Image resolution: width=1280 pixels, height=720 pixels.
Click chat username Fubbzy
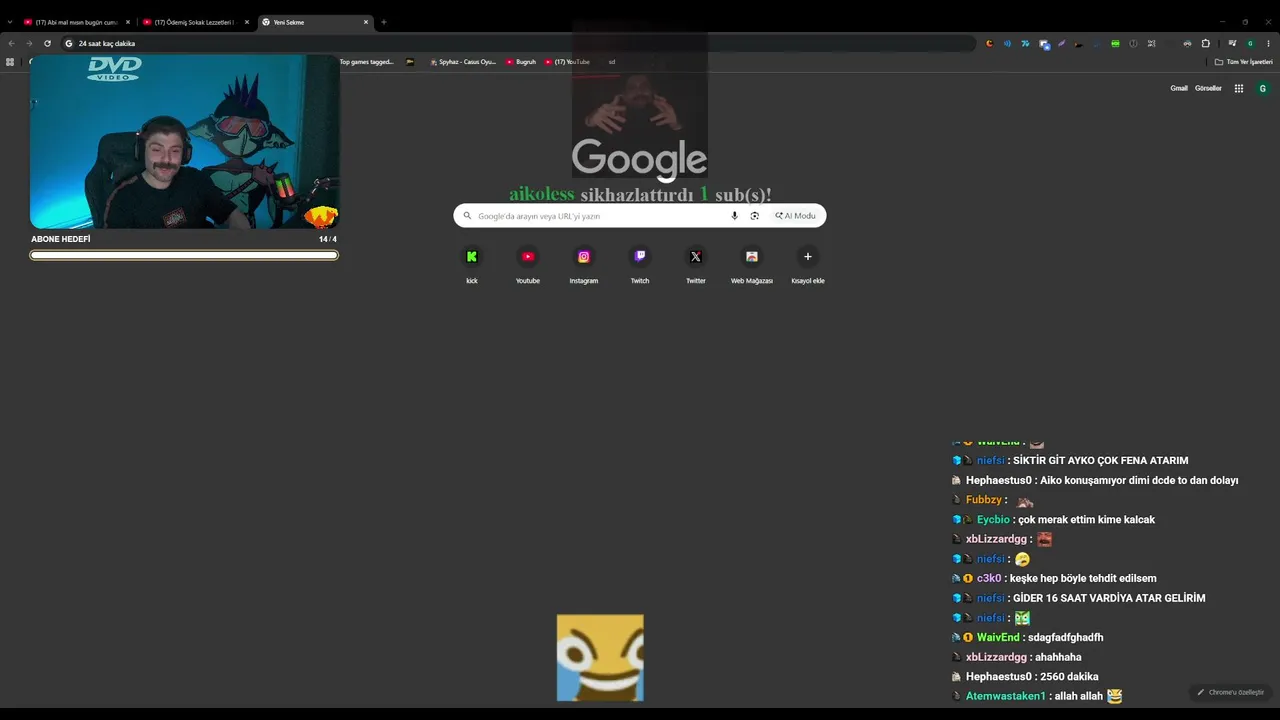pyautogui.click(x=984, y=500)
